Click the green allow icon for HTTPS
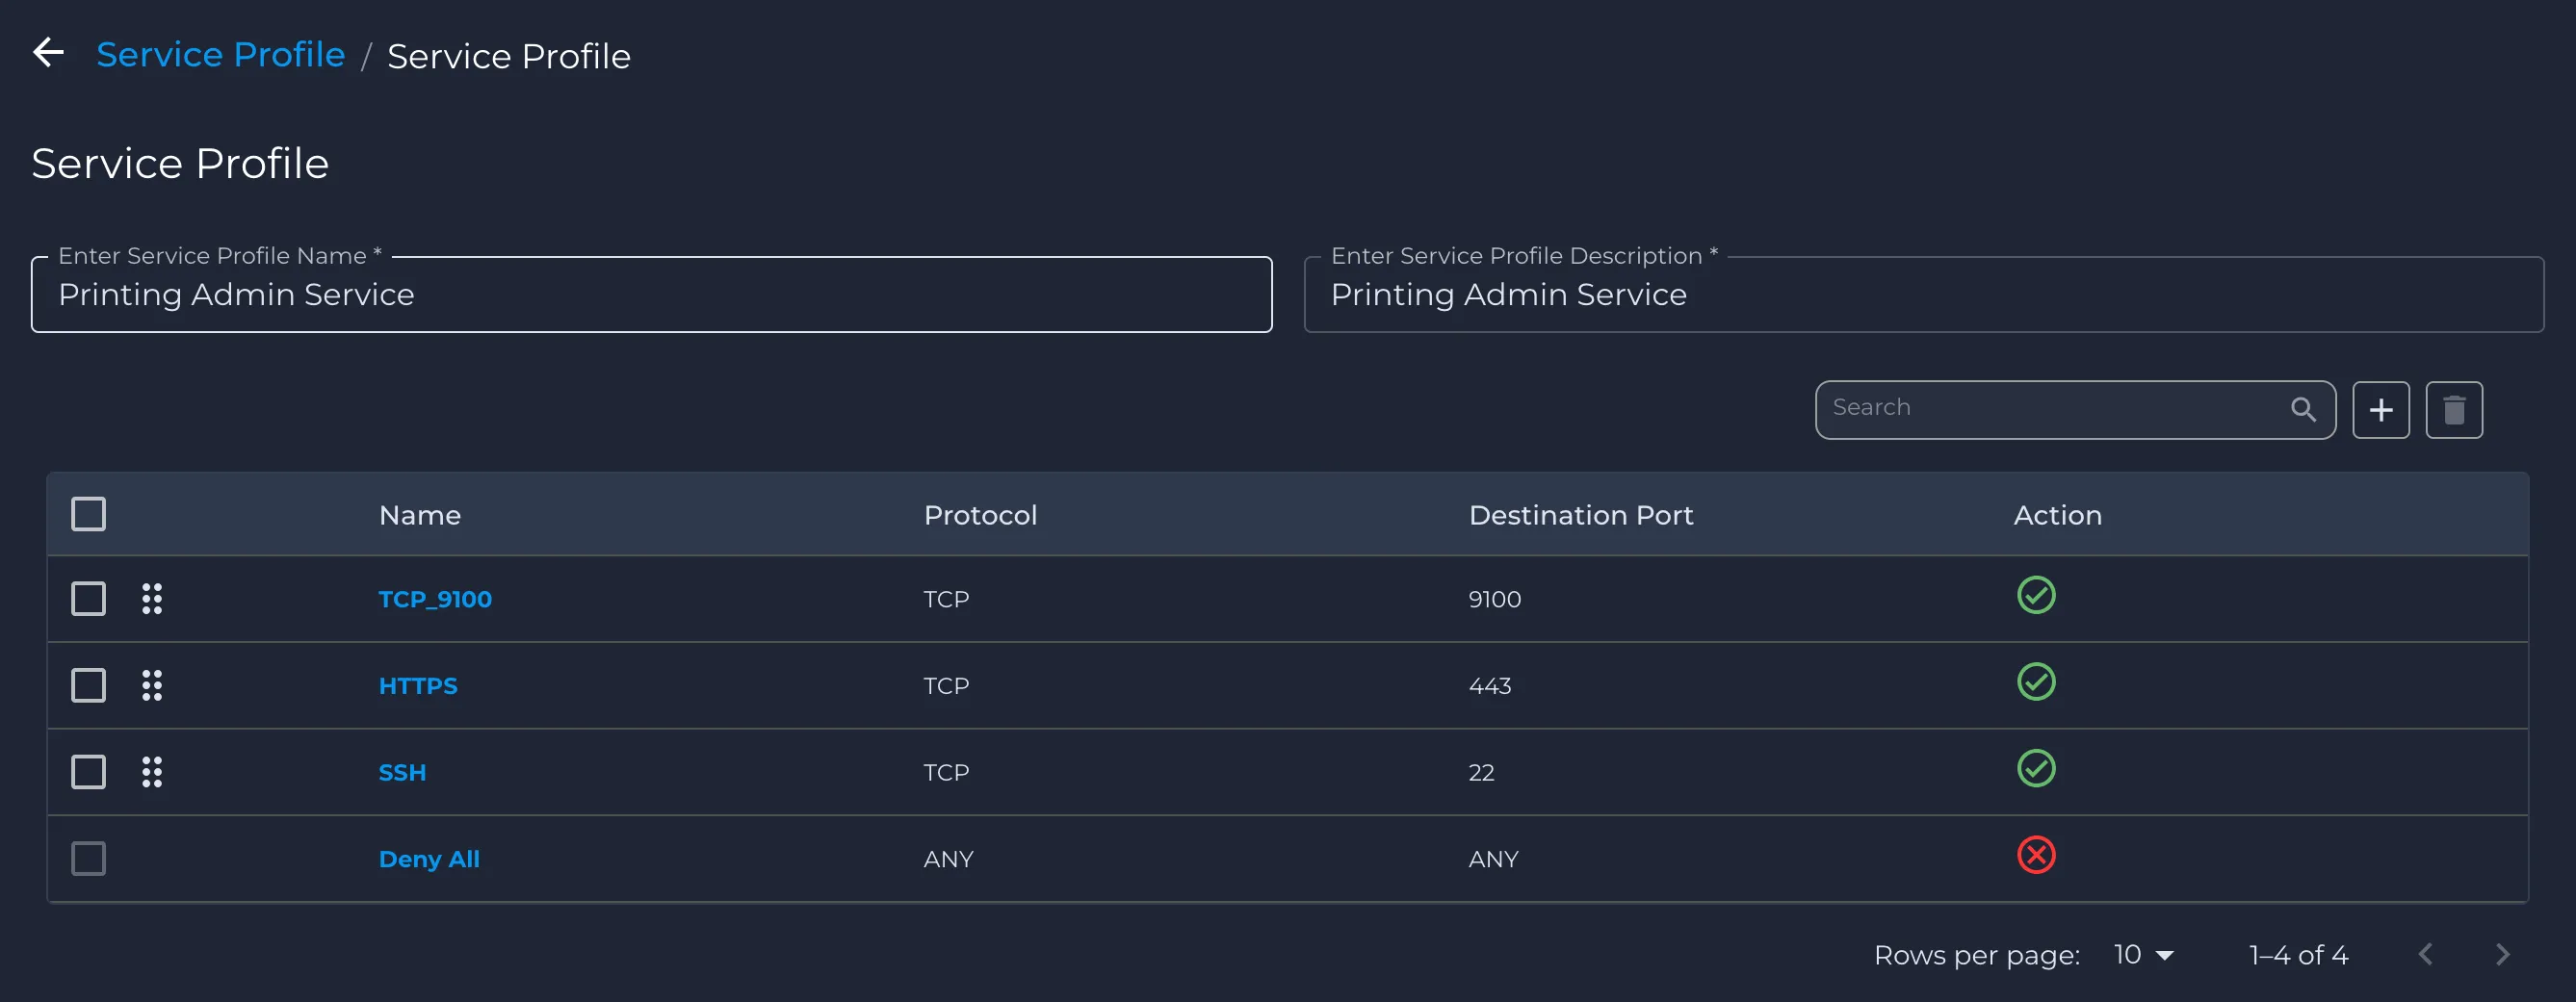The height and width of the screenshot is (1002, 2576). [2036, 682]
